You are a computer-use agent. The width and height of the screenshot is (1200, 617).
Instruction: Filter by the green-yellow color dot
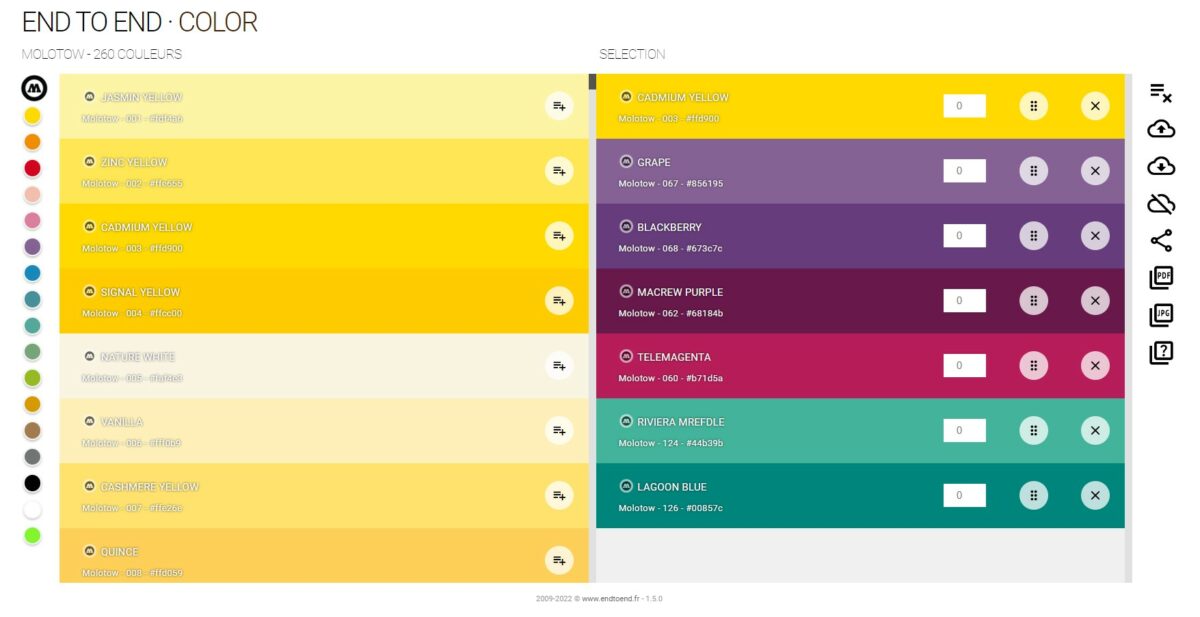(32, 378)
